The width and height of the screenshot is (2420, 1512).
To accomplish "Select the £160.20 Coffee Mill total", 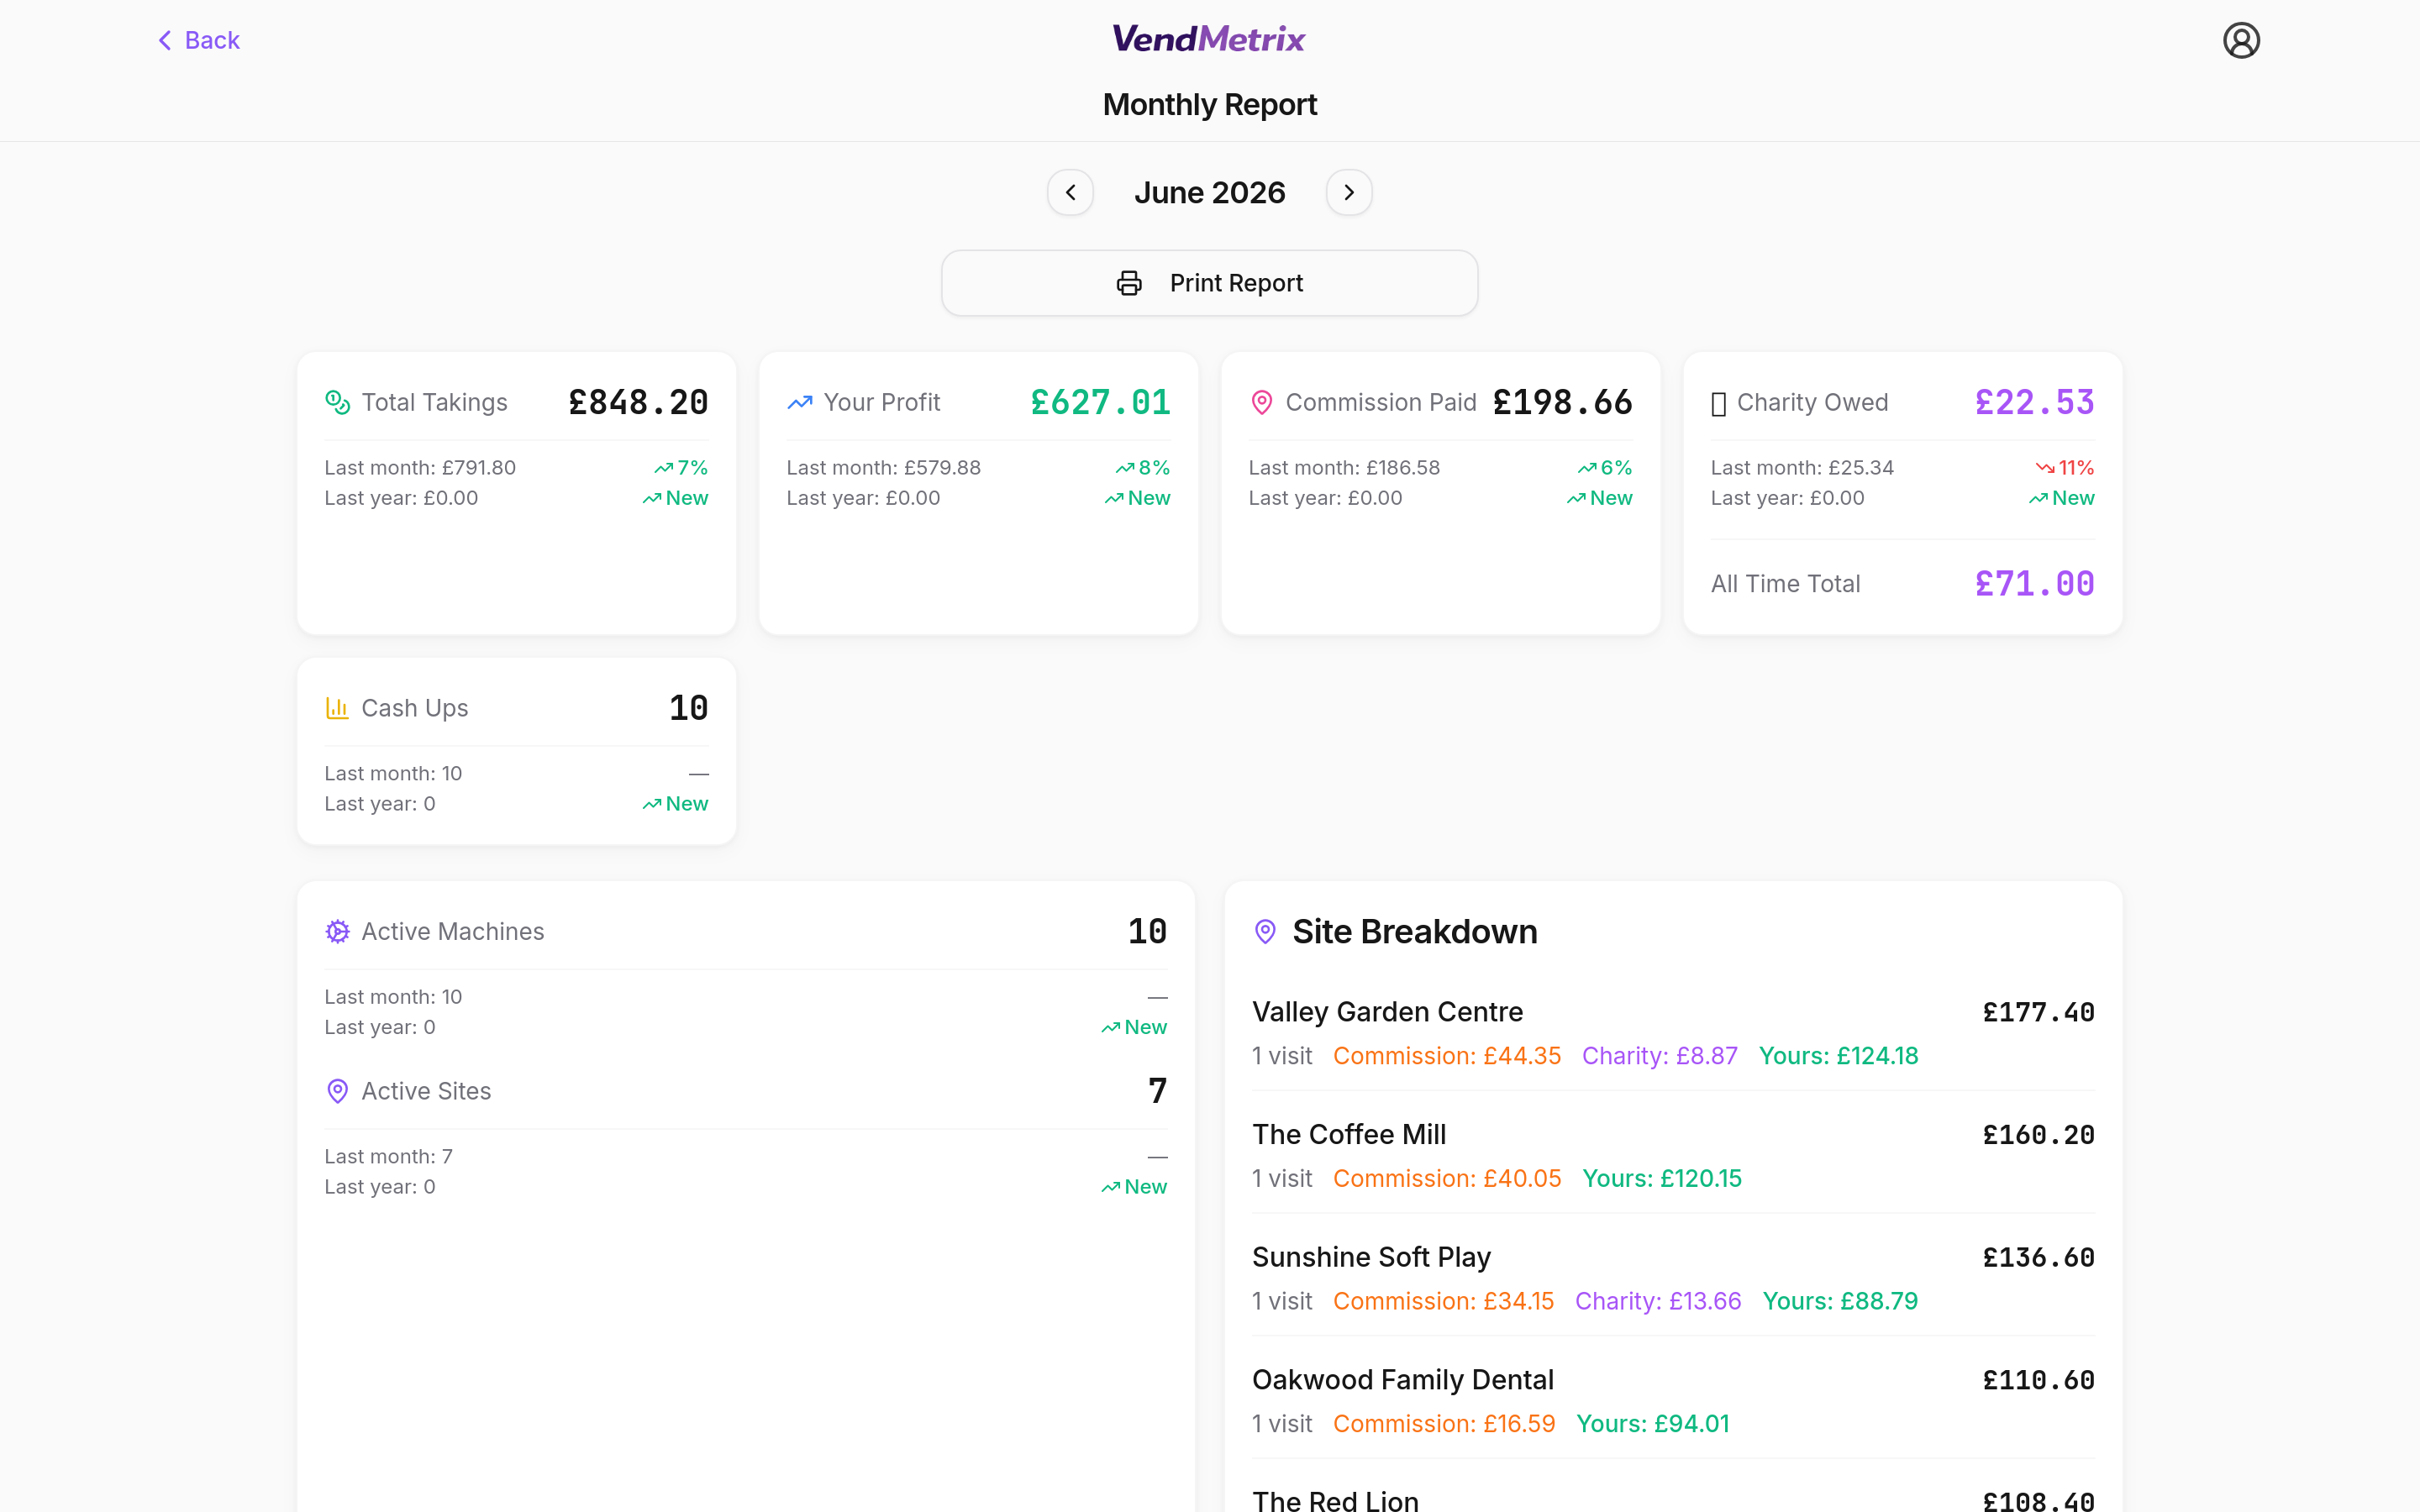I will [2038, 1135].
